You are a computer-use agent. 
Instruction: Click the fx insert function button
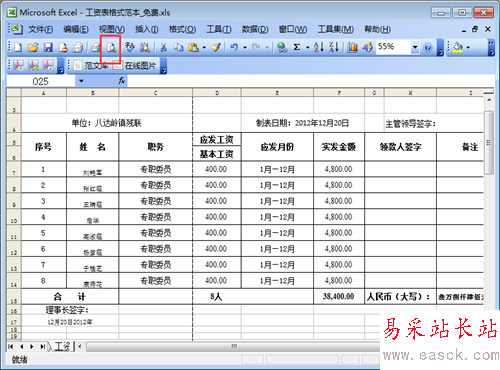(122, 81)
